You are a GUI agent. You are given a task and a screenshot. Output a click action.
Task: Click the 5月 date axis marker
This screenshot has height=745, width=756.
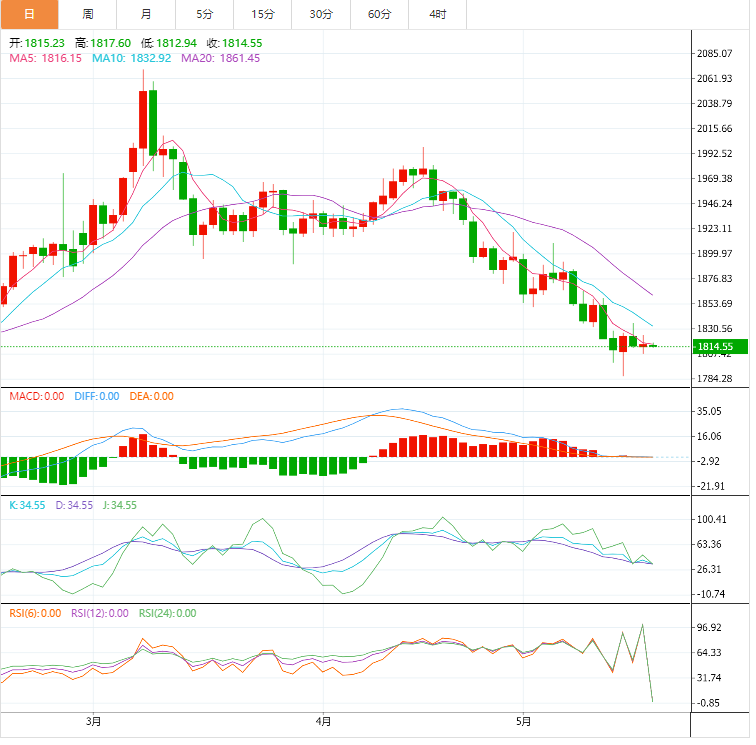524,722
